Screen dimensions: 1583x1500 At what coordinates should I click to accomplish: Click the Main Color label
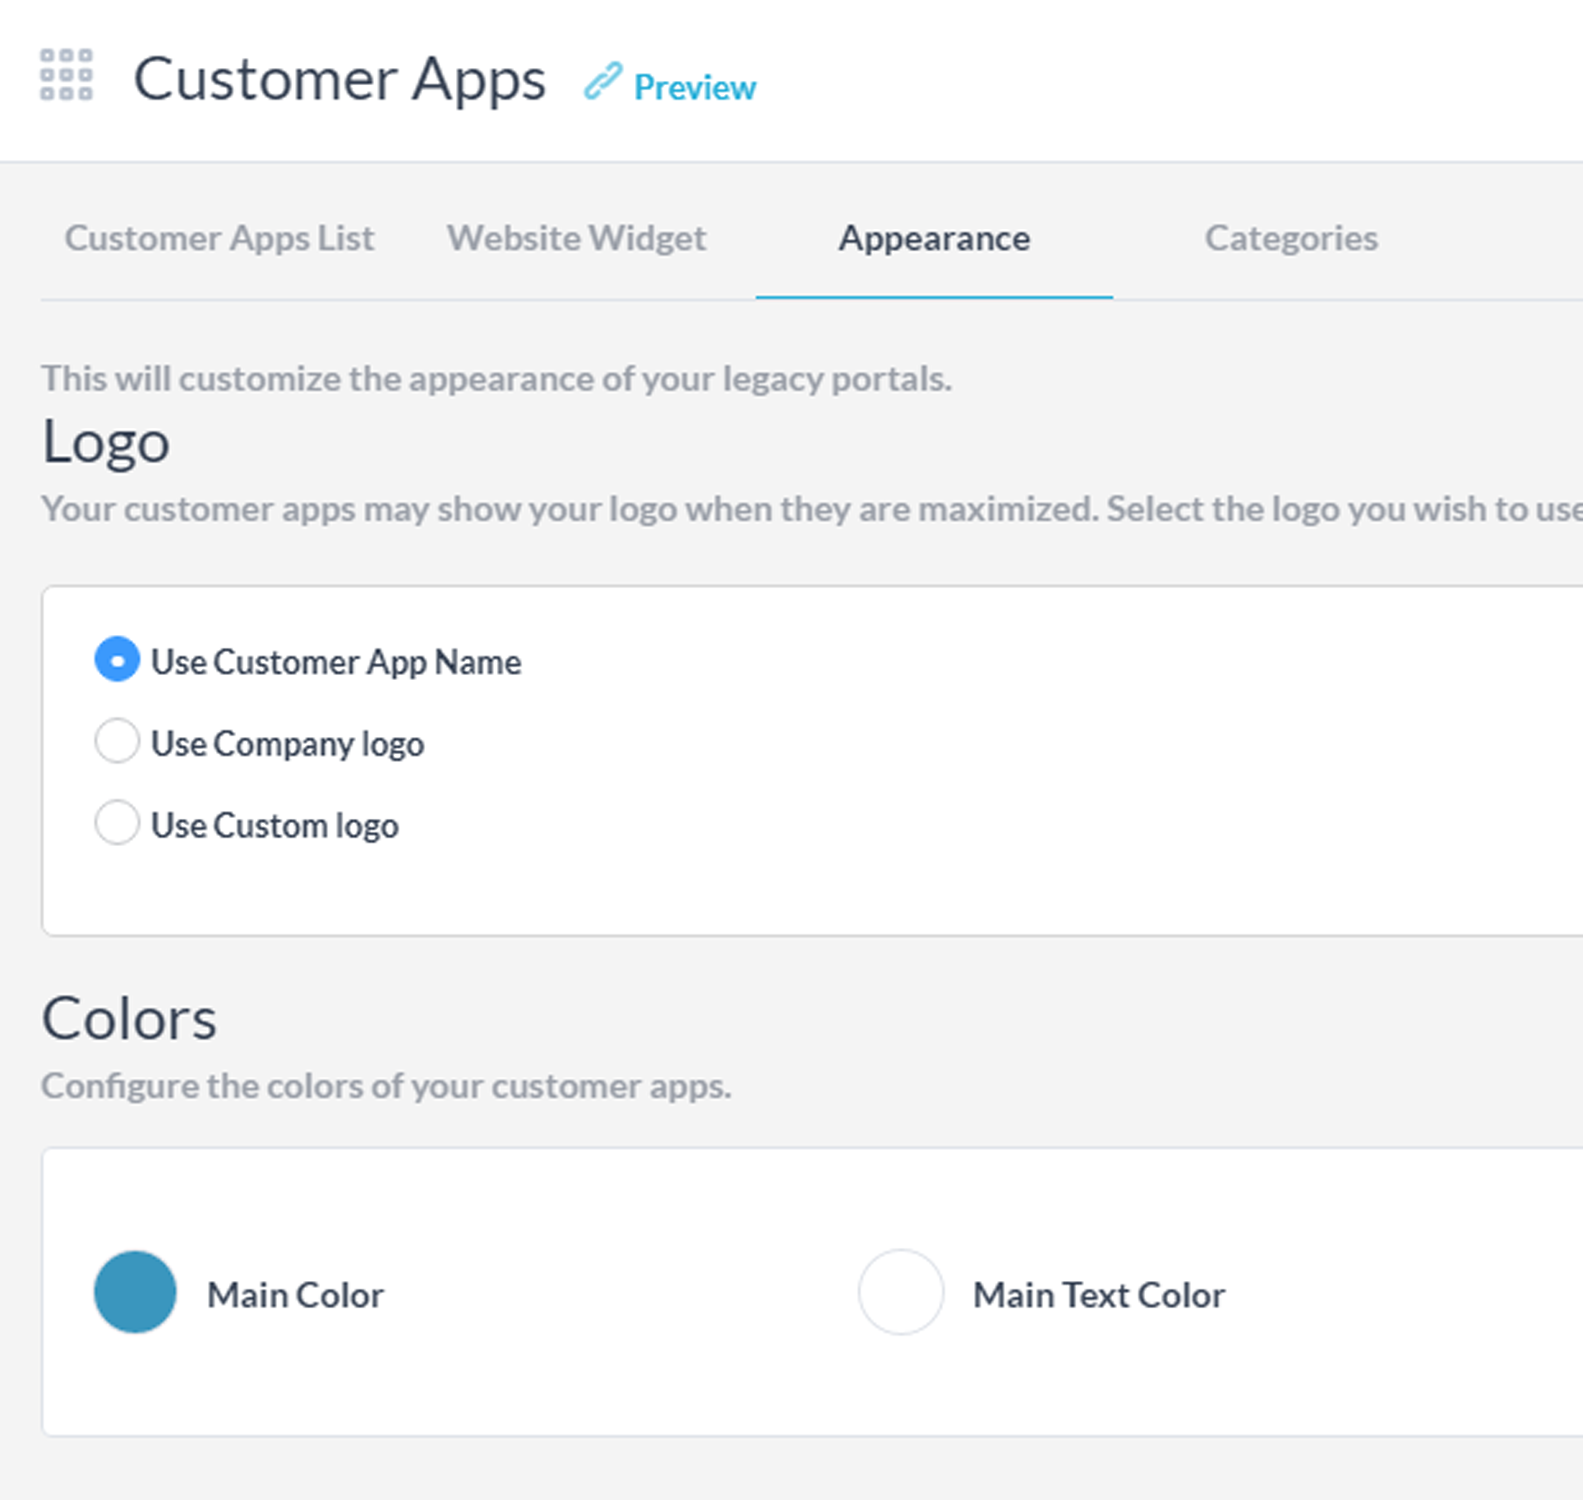coord(295,1295)
